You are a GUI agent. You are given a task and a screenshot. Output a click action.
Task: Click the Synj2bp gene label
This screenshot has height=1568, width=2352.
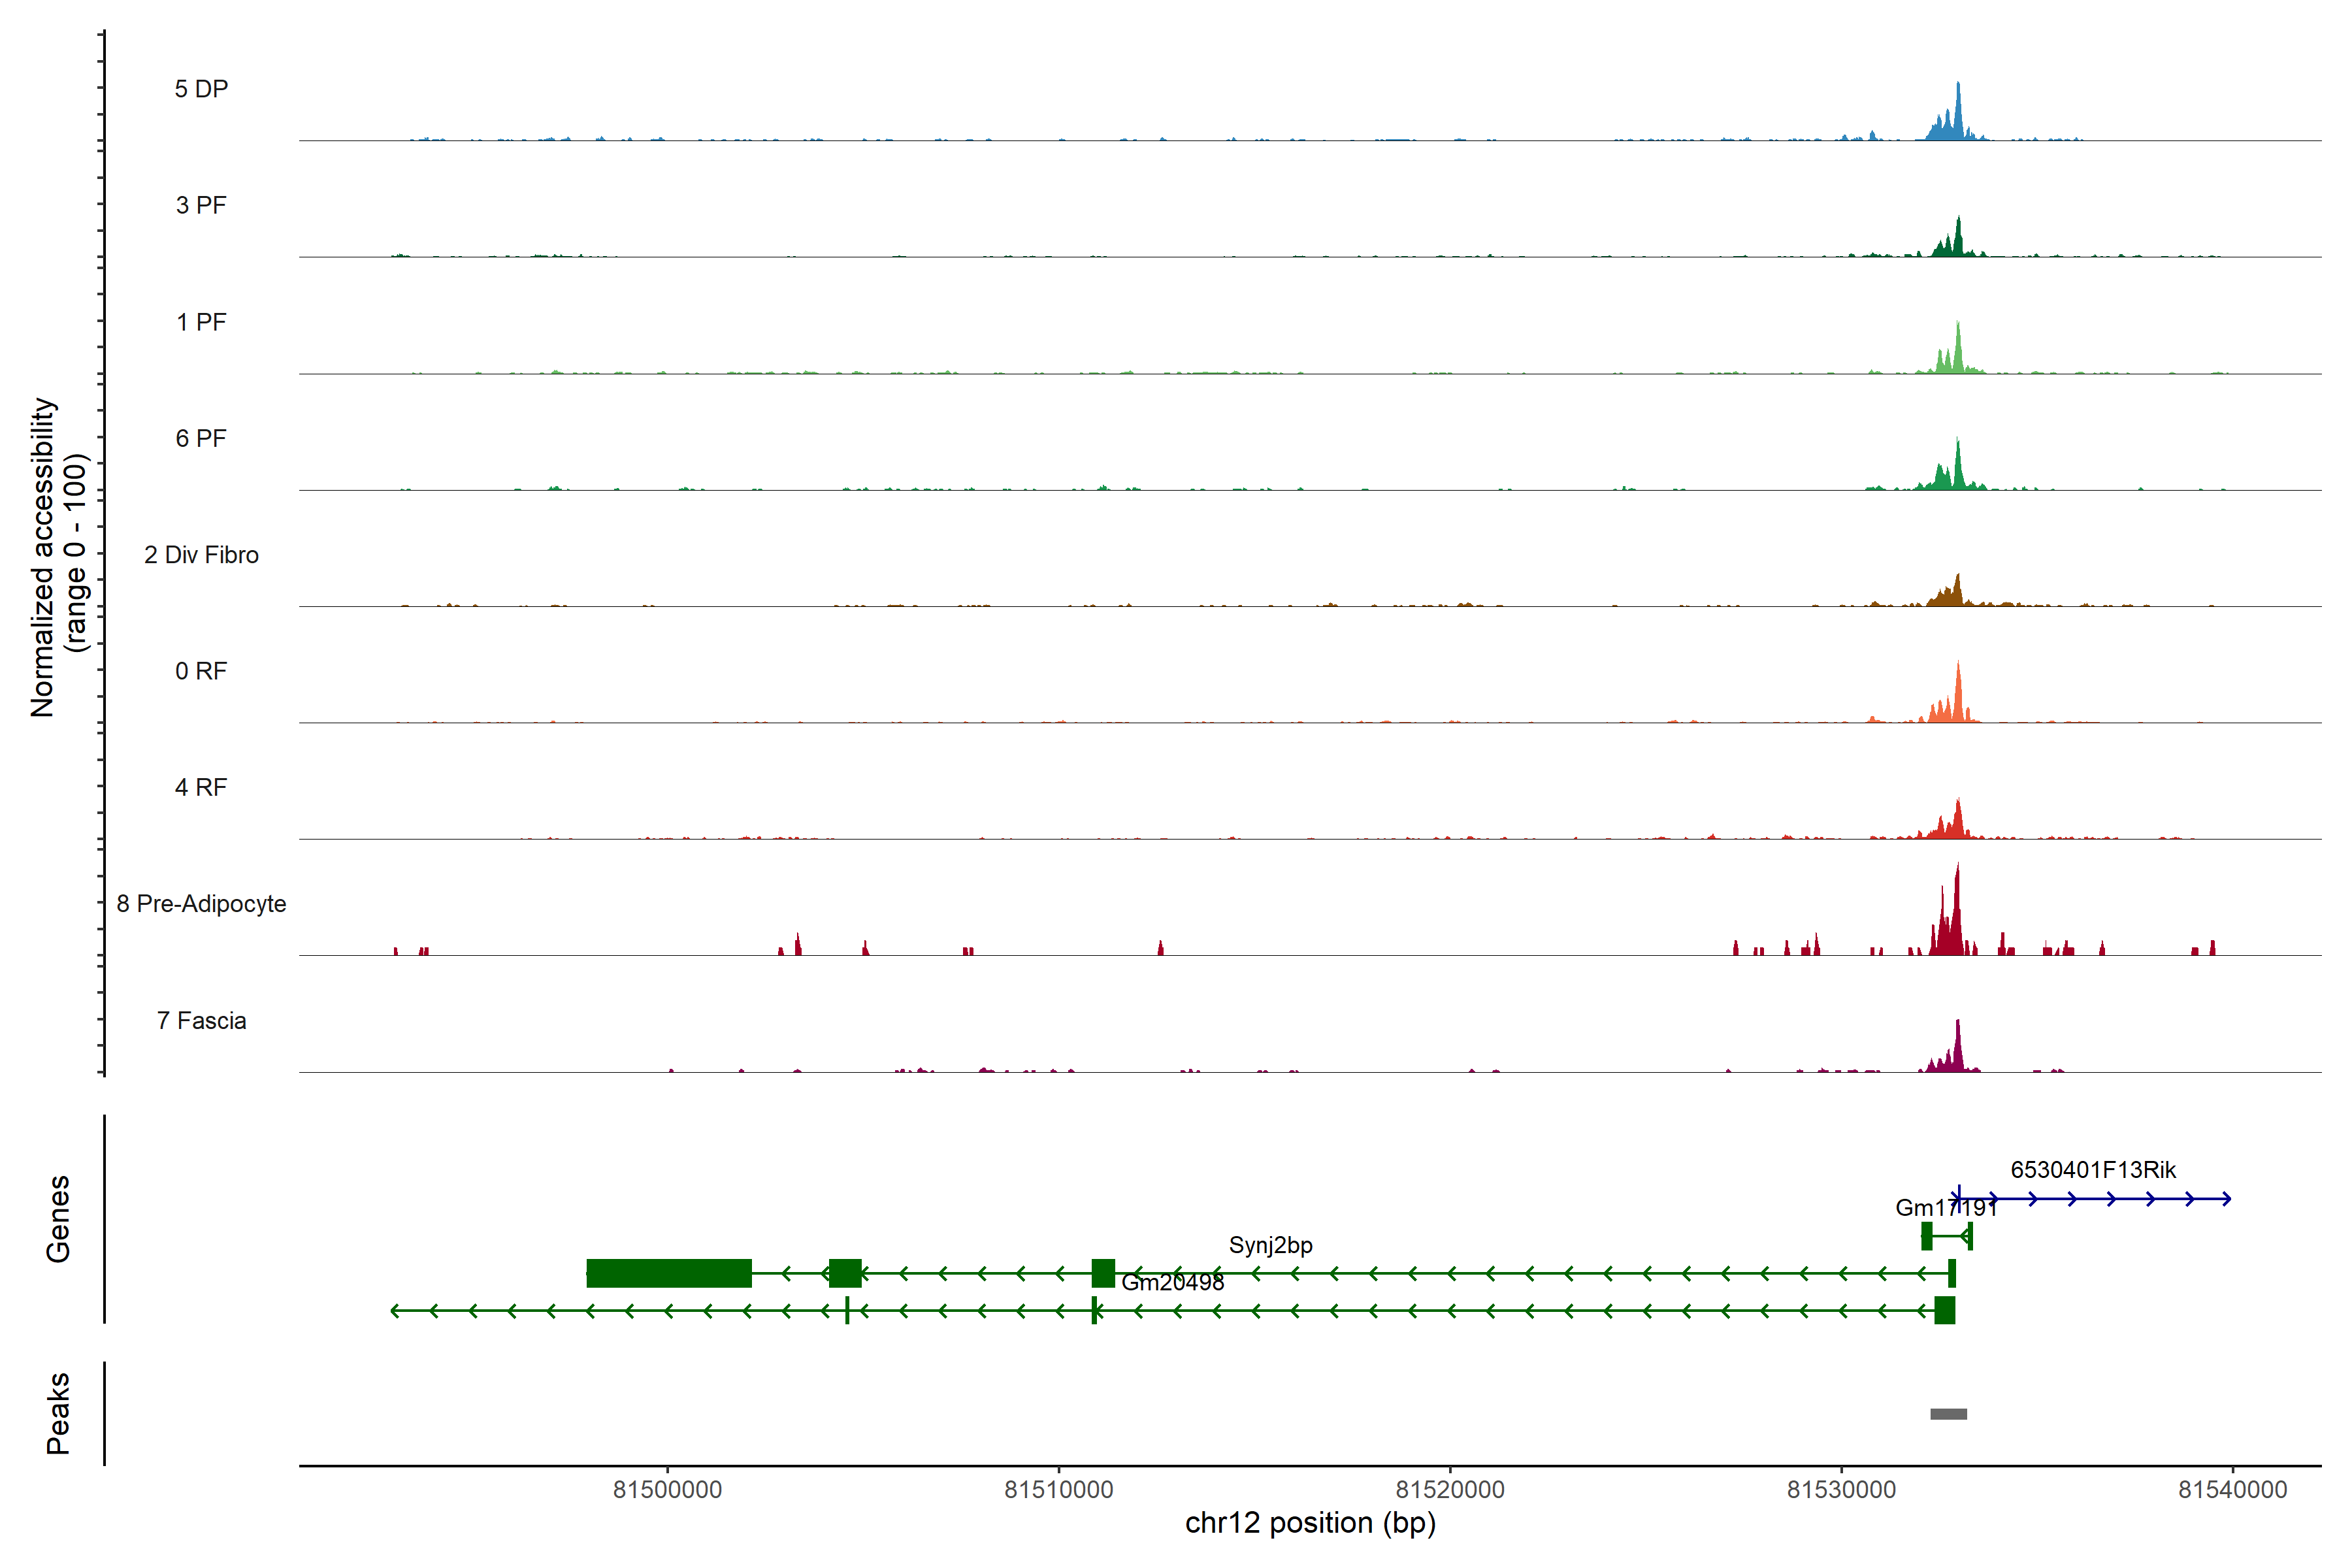[x=1270, y=1245]
